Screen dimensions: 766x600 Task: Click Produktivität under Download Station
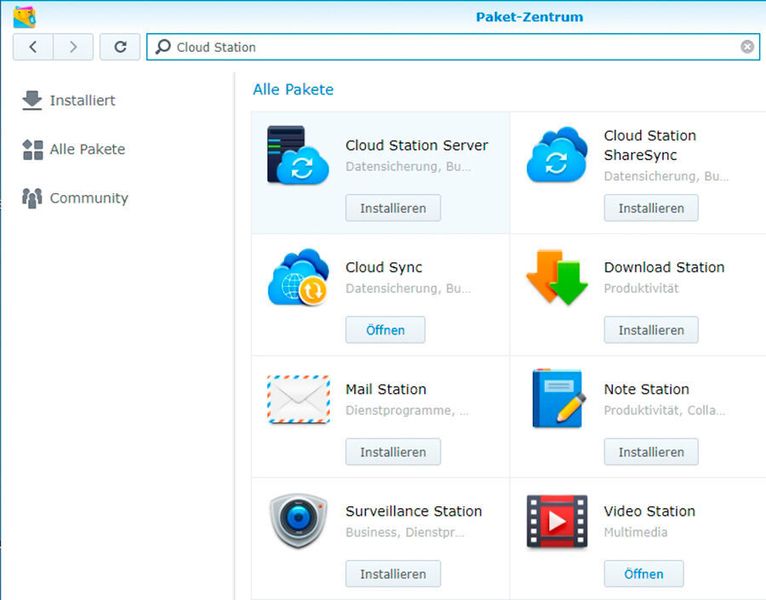pyautogui.click(x=641, y=288)
